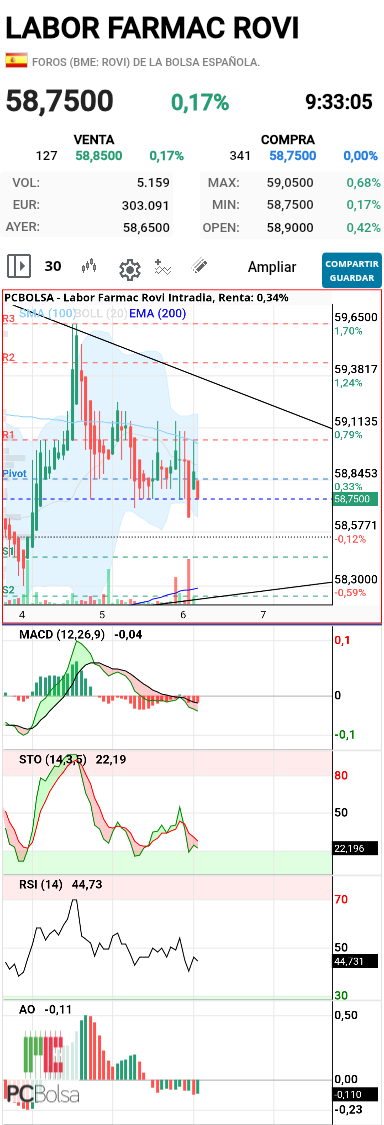Click the chart title PCBOLSA Labor Farmac Rovi Intradia
The height and width of the screenshot is (1125, 384).
pyautogui.click(x=146, y=297)
